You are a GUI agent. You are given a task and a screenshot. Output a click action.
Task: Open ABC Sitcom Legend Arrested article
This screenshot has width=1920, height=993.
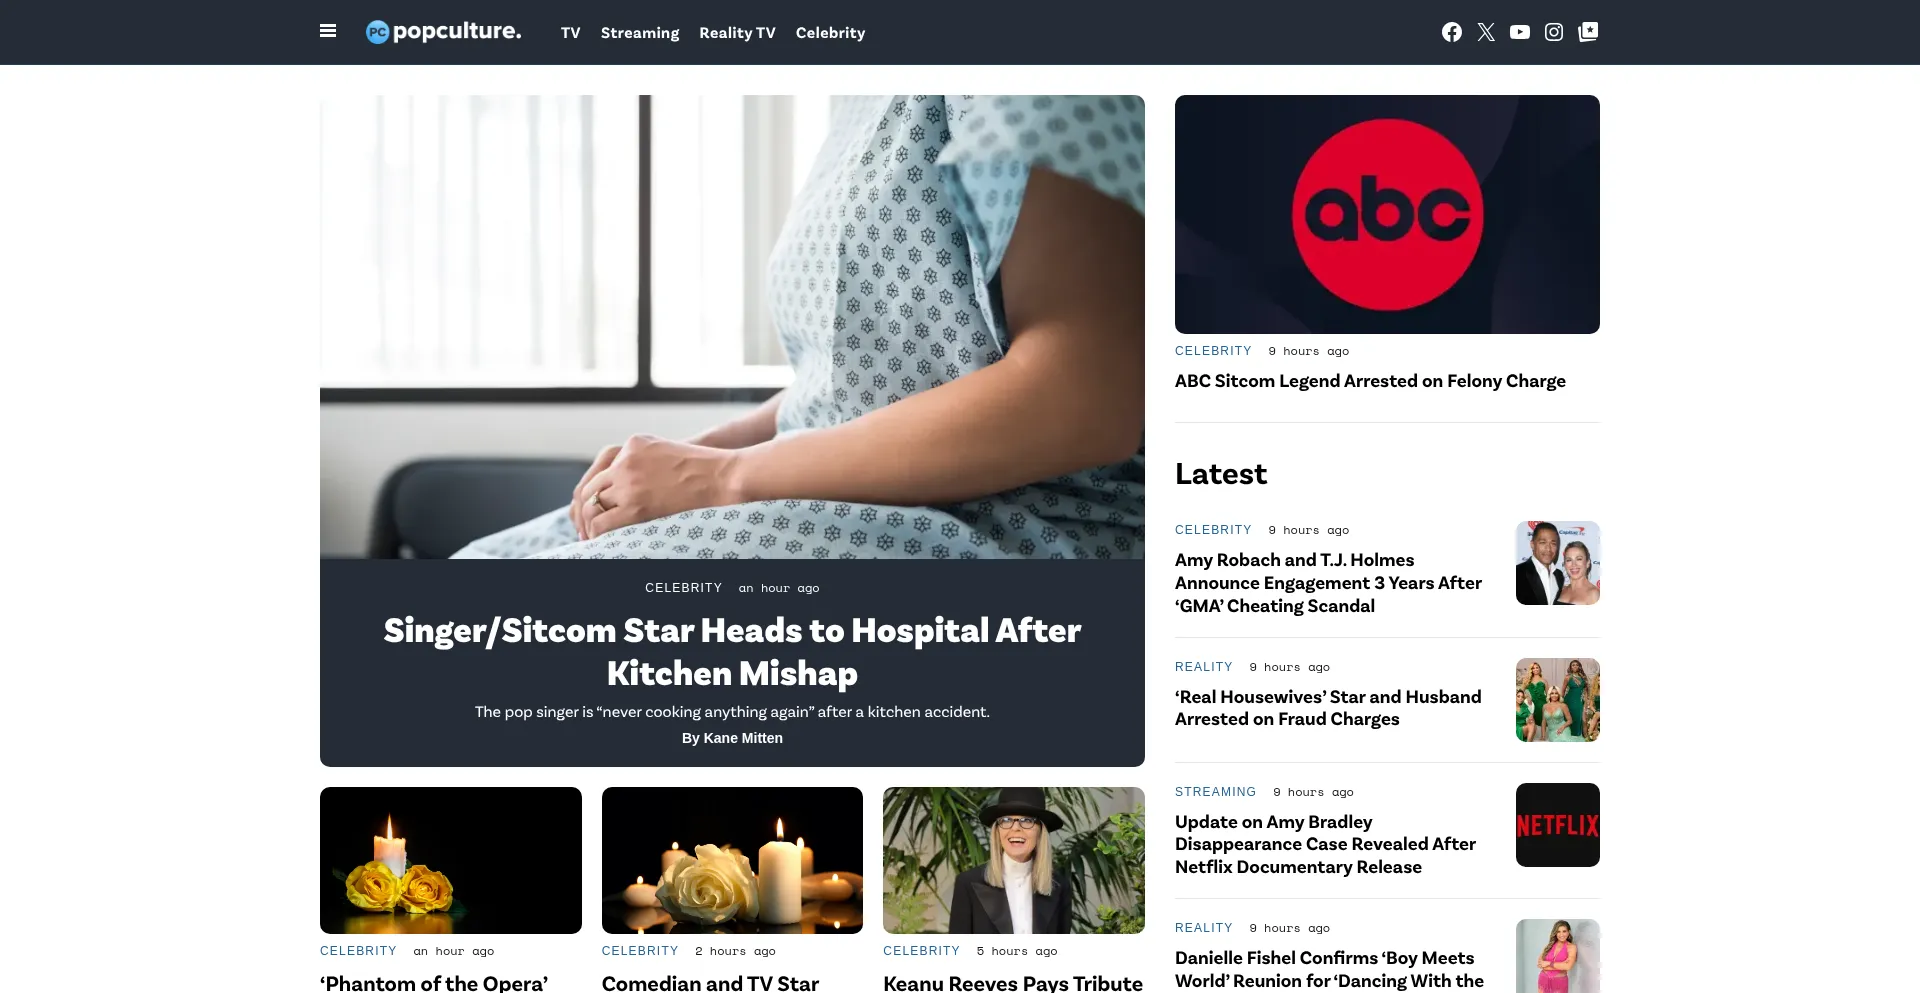(x=1370, y=381)
